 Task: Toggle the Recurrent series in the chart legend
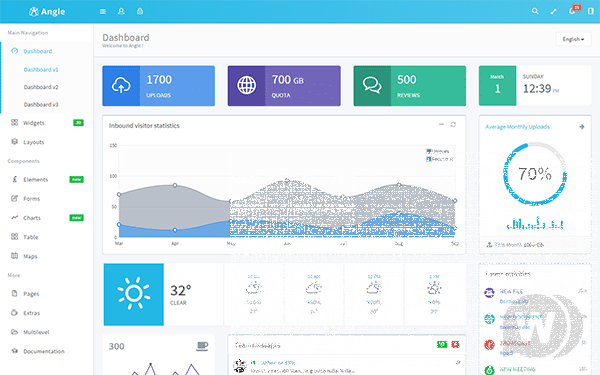[440, 159]
